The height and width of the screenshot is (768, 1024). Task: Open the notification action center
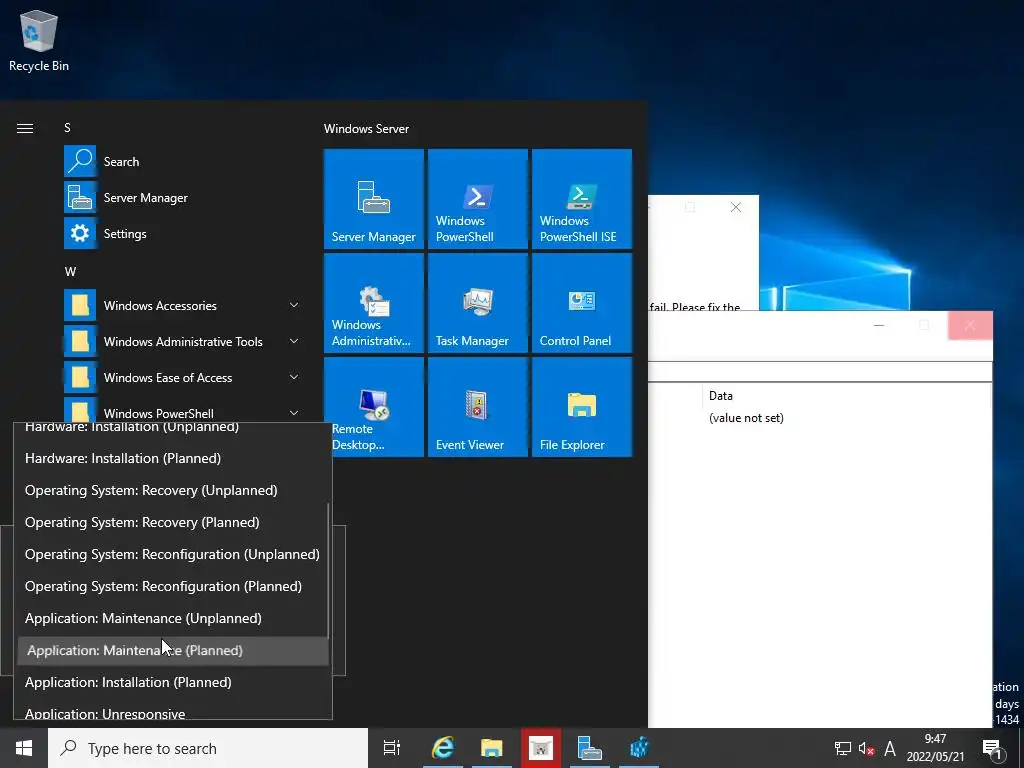coord(992,748)
